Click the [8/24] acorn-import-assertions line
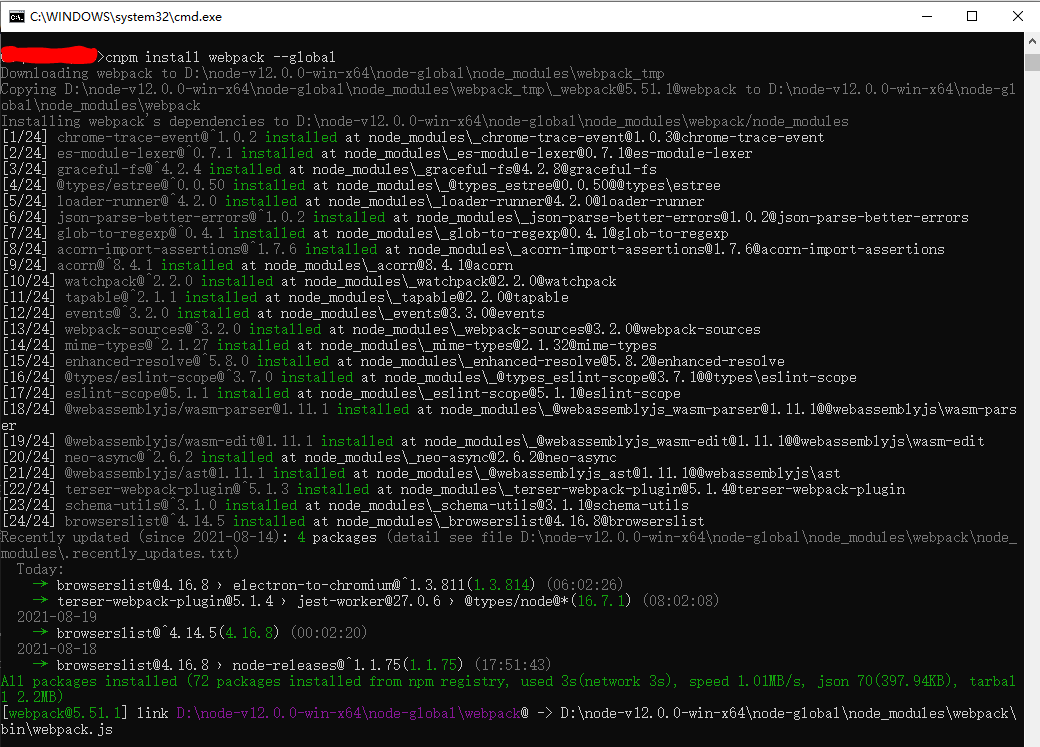1040x747 pixels. point(474,249)
